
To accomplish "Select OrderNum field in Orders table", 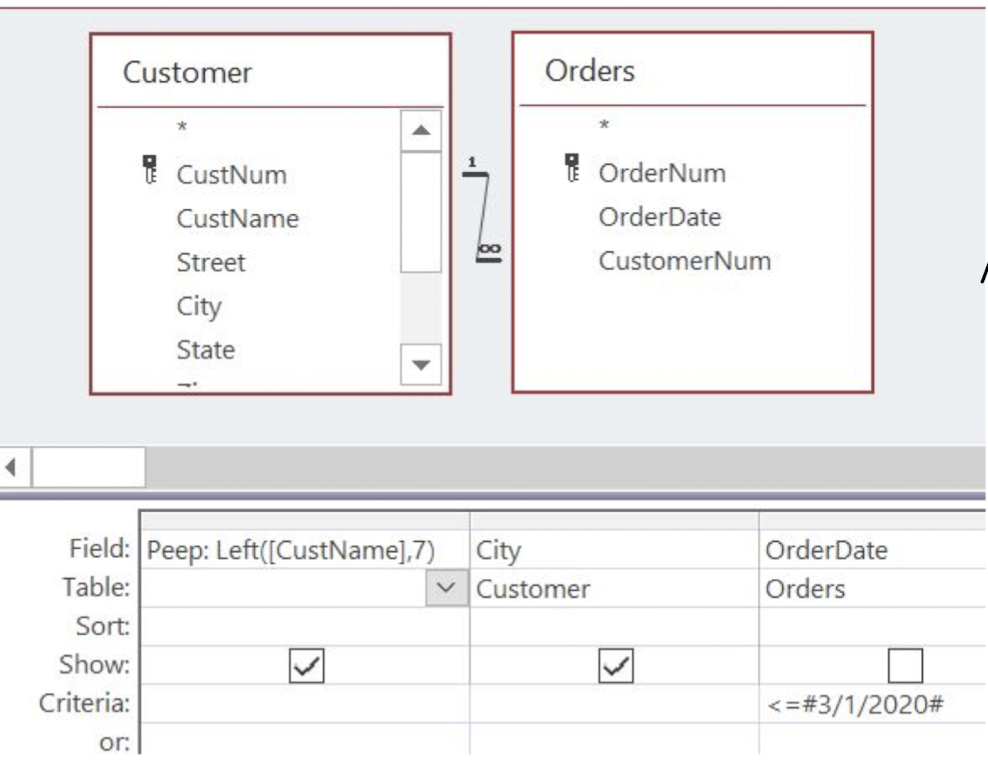I will click(662, 173).
